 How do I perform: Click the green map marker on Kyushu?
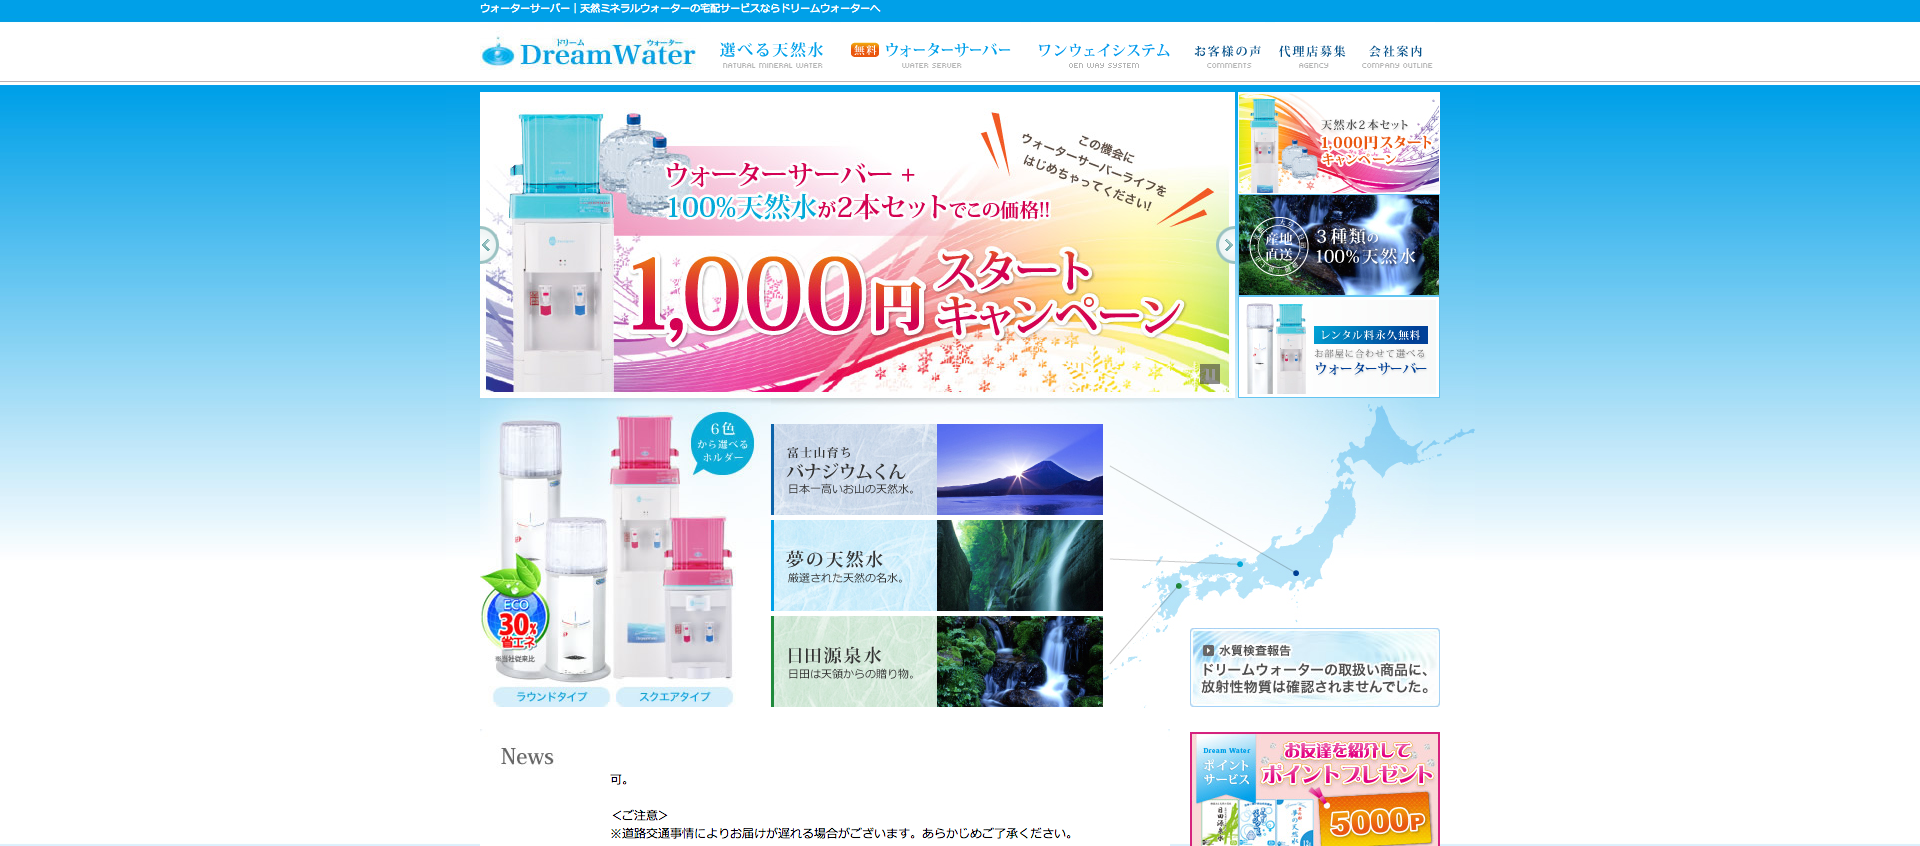1179,586
